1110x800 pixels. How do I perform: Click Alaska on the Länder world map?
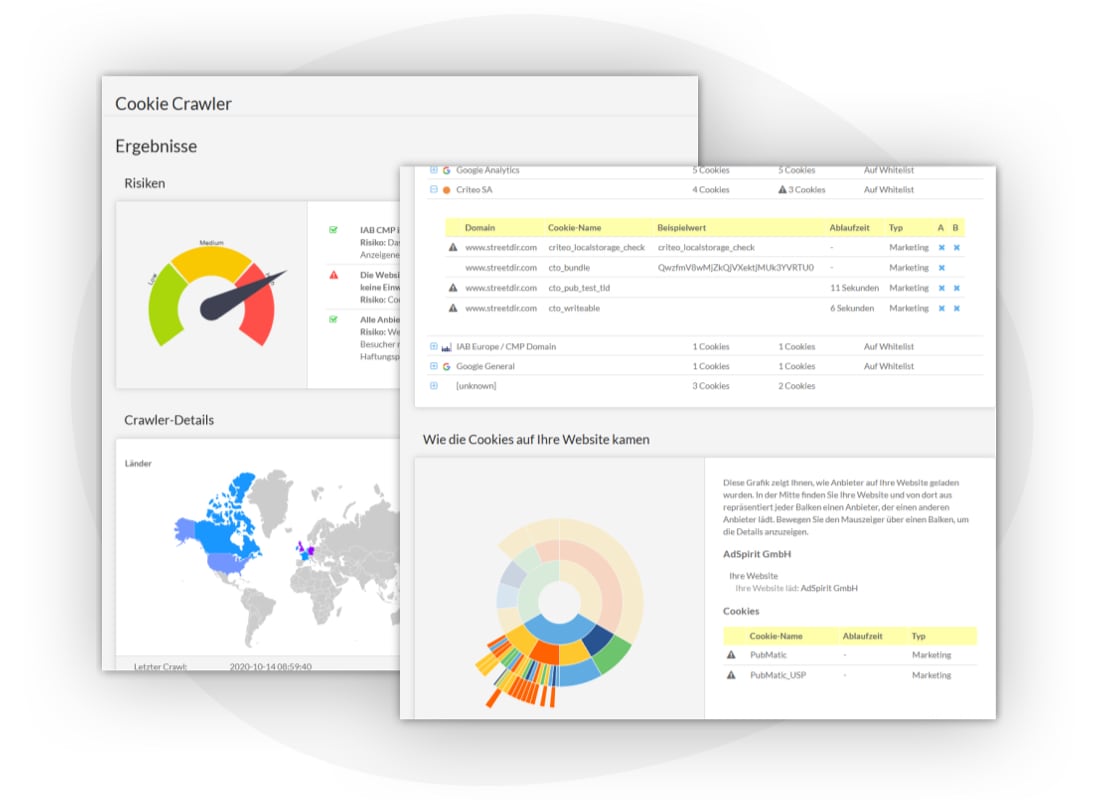pyautogui.click(x=185, y=529)
